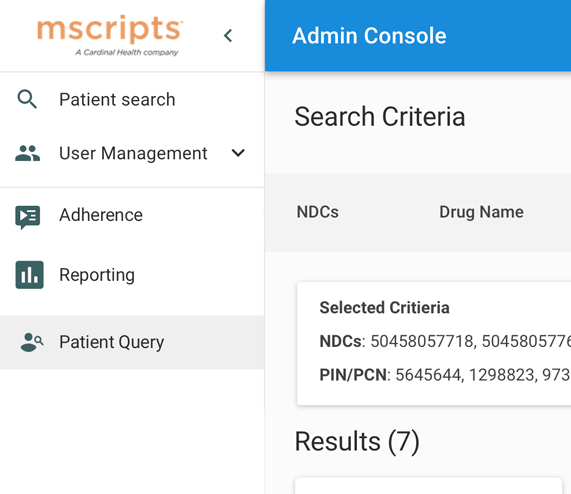Click the Admin Console header title
This screenshot has width=571, height=494.
[x=369, y=36]
